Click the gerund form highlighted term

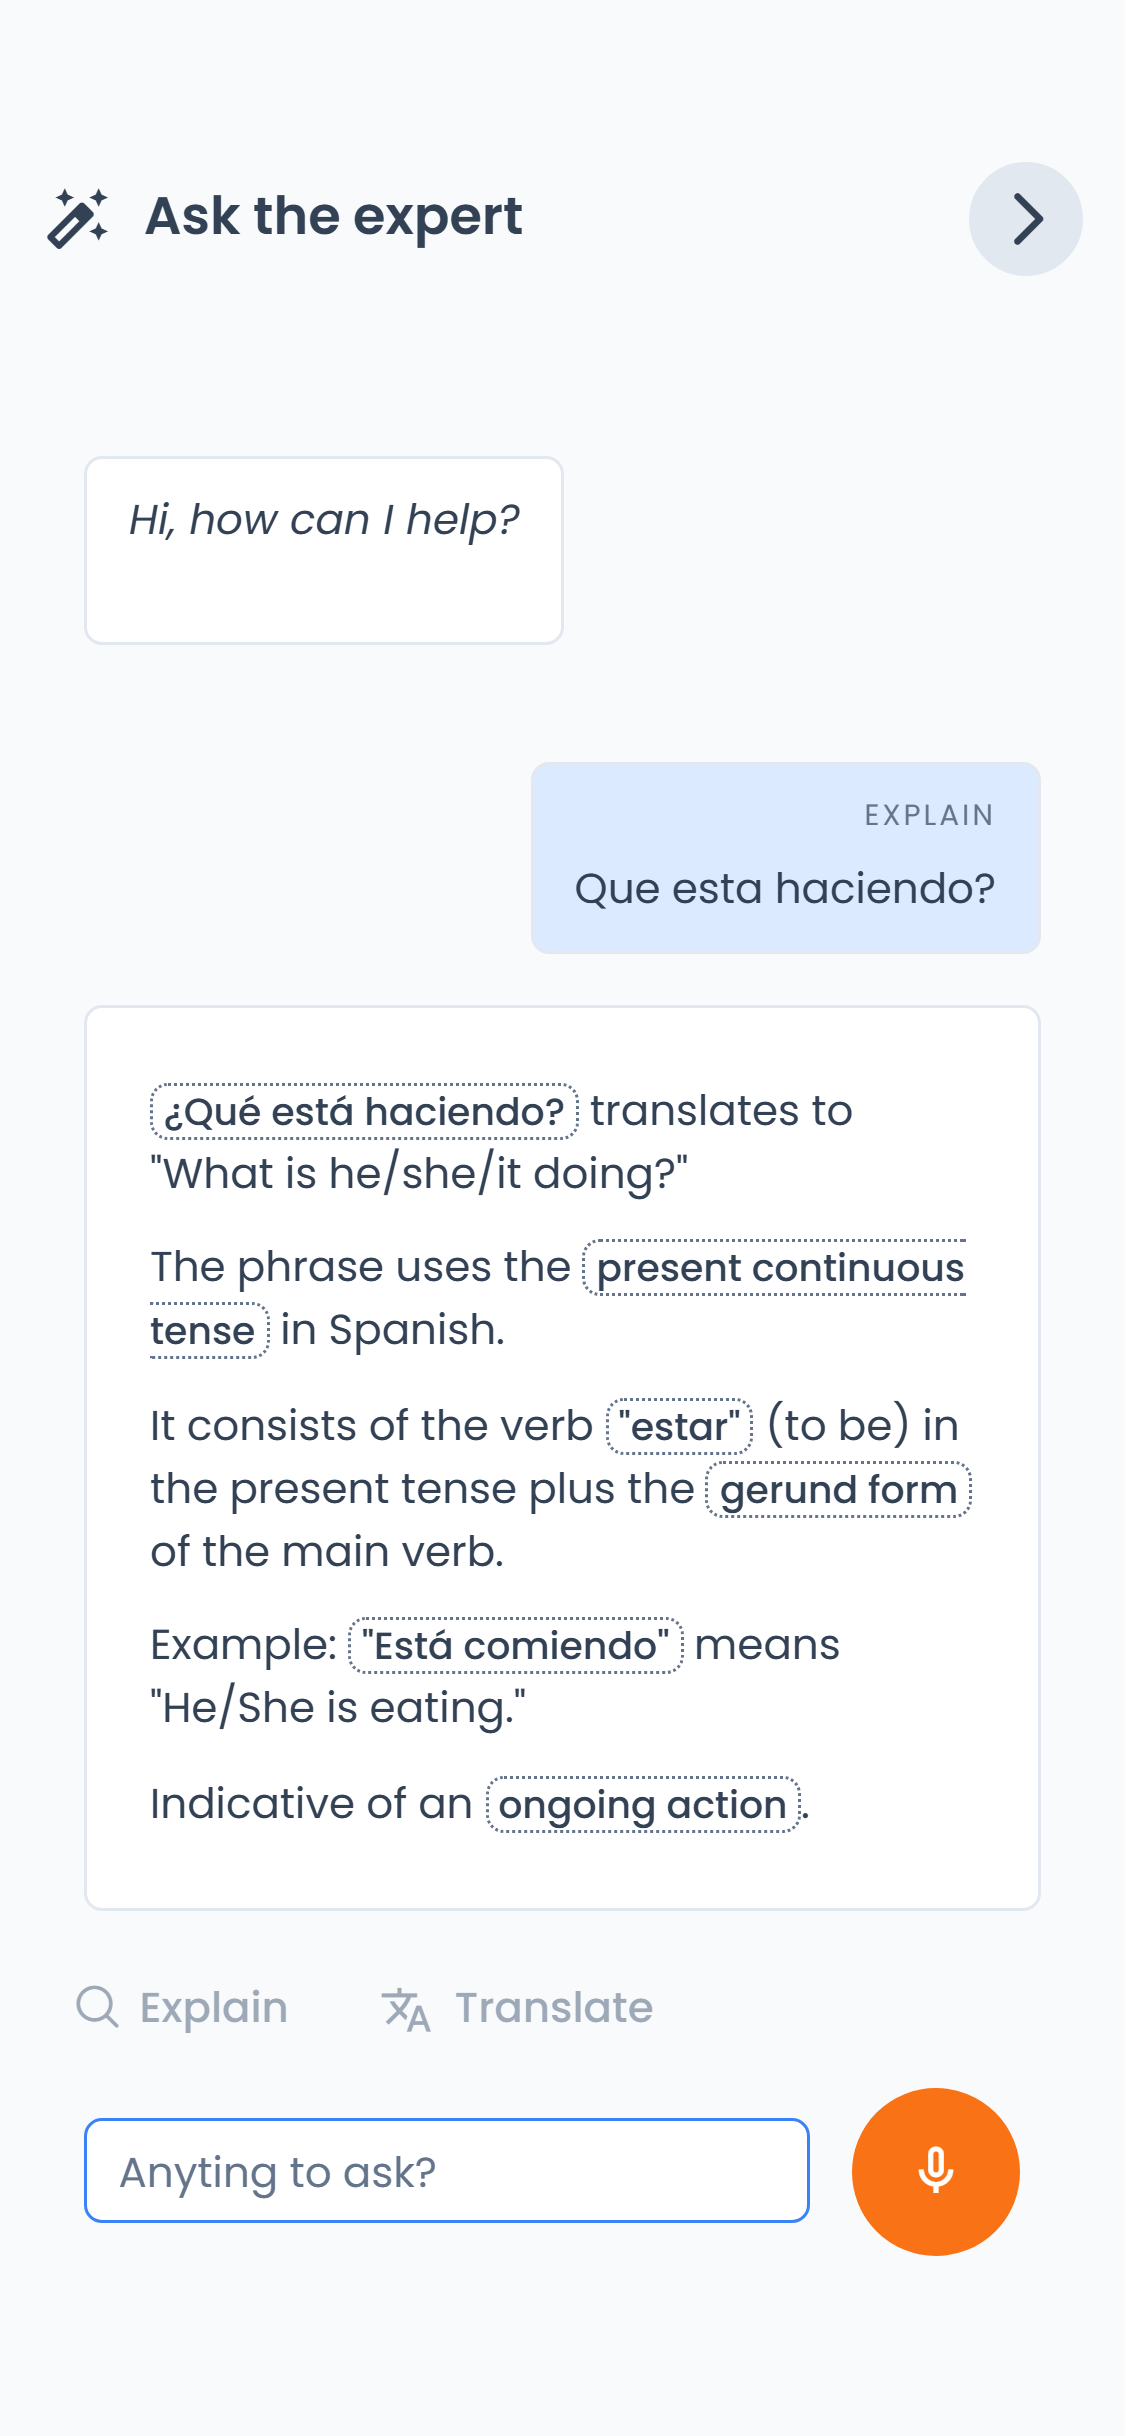(838, 1490)
